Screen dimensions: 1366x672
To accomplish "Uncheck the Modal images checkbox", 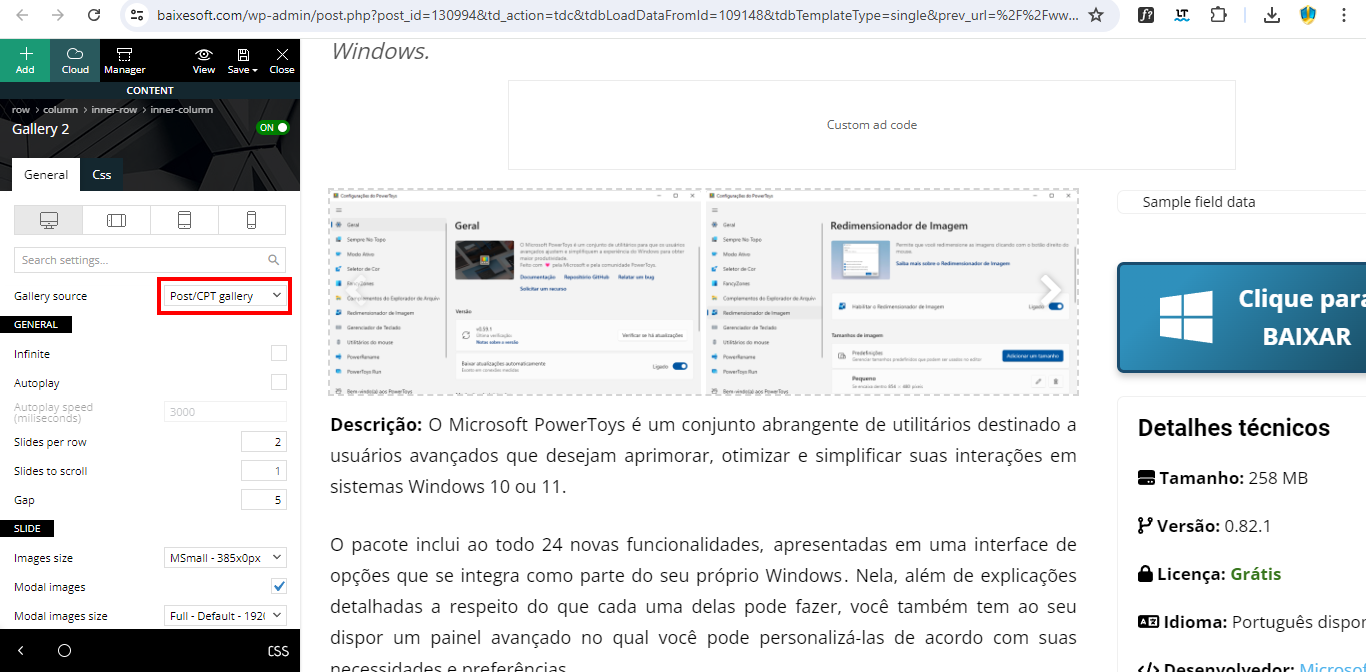I will pyautogui.click(x=279, y=586).
